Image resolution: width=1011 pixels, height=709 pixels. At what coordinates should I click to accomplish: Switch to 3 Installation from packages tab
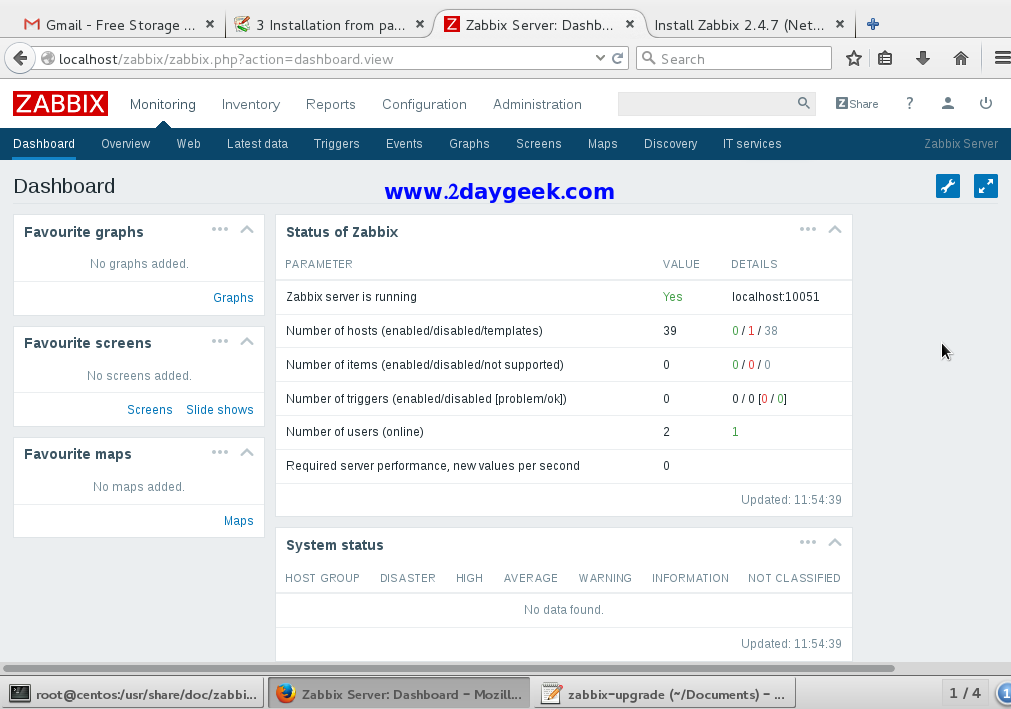click(329, 24)
